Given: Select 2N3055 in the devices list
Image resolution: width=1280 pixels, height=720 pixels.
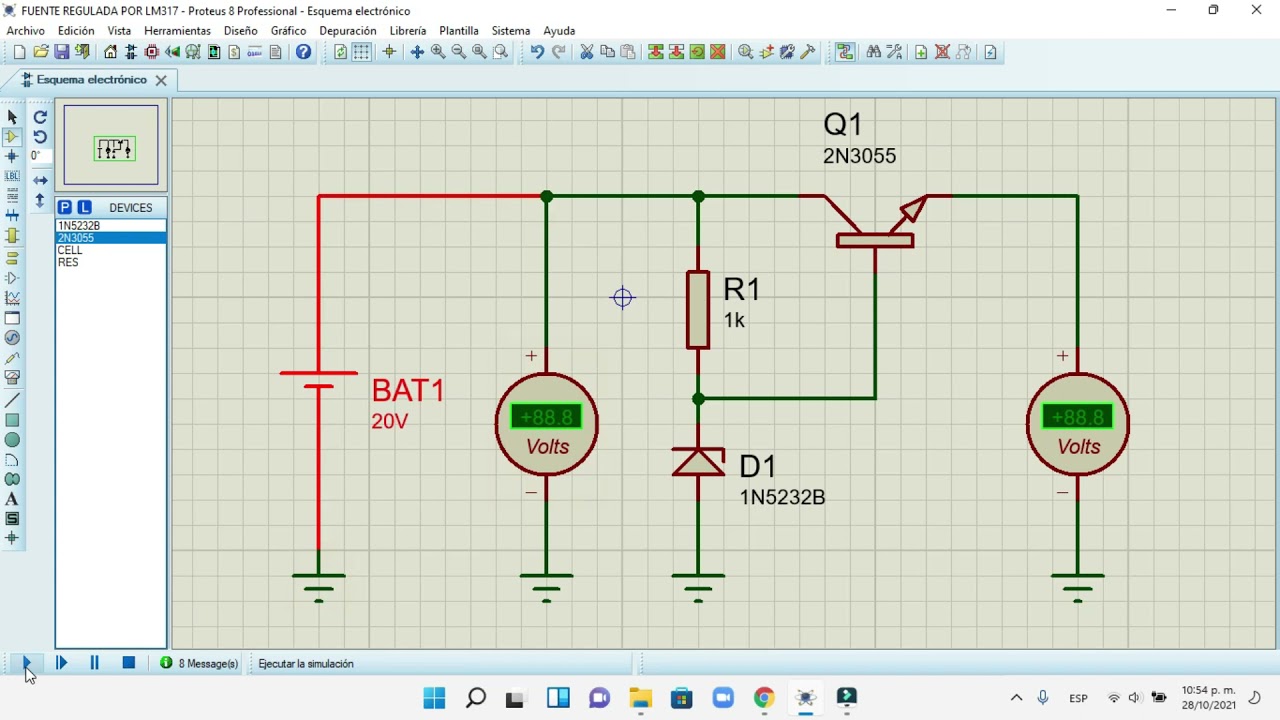Looking at the screenshot, I should tap(111, 238).
